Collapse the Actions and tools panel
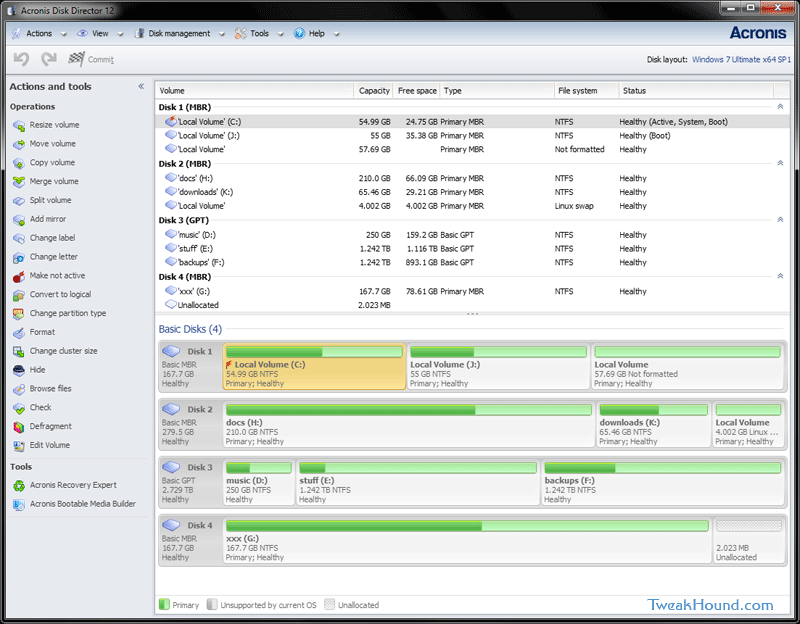Viewport: 800px width, 624px height. pos(141,86)
